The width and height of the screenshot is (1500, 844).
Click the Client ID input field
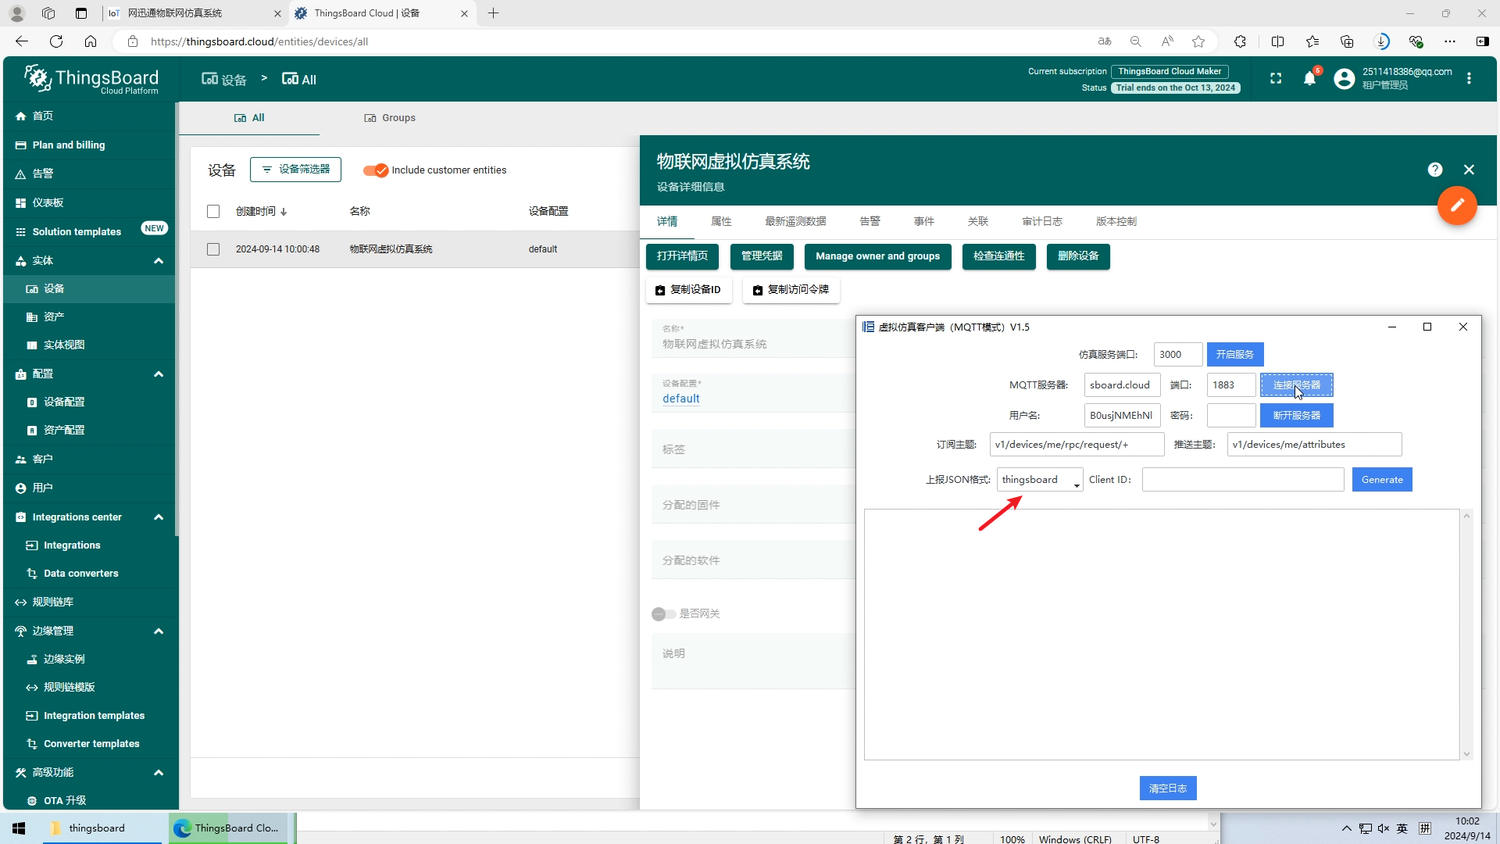tap(1242, 480)
